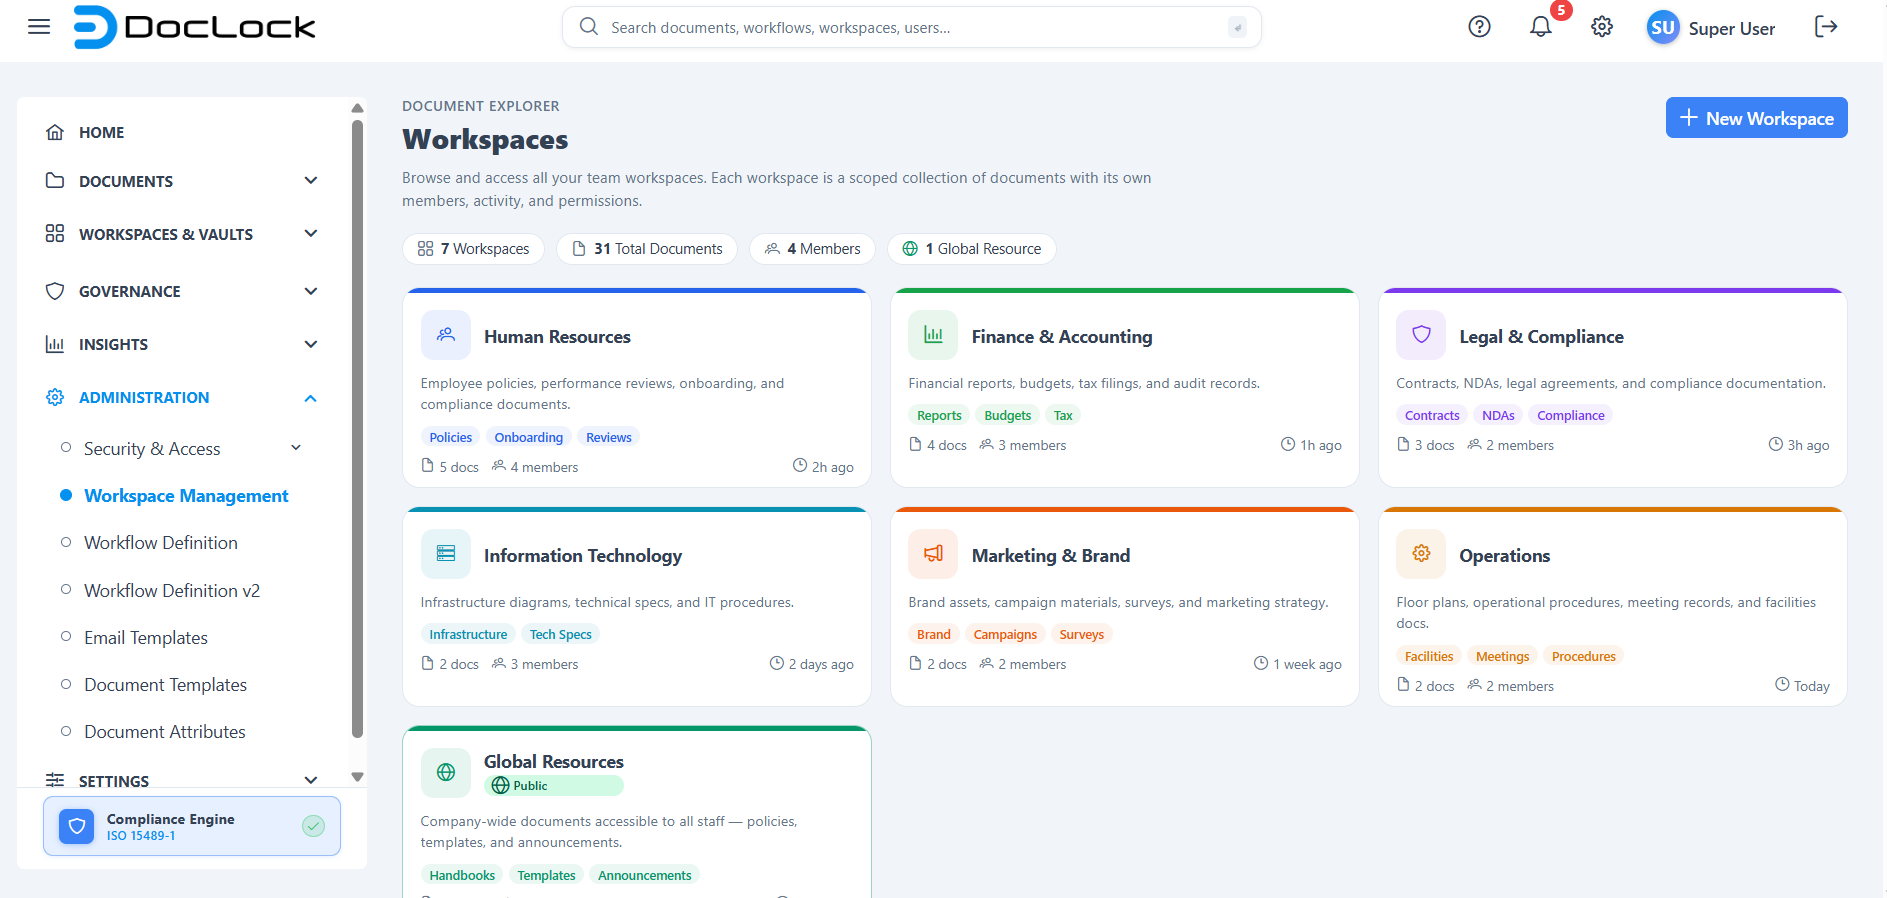Expand the Governance section chevron
Image resolution: width=1887 pixels, height=898 pixels.
click(311, 291)
